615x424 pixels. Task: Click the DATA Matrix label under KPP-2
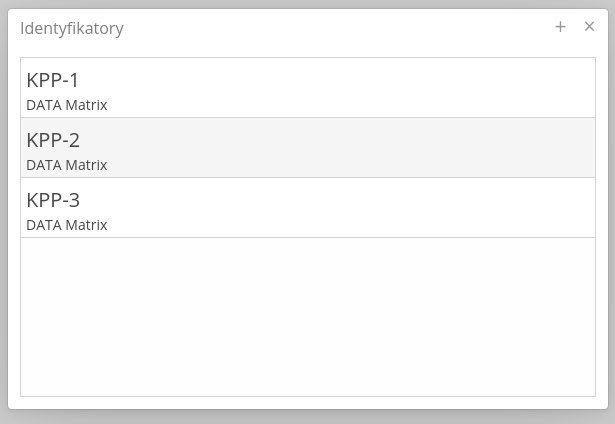[66, 165]
